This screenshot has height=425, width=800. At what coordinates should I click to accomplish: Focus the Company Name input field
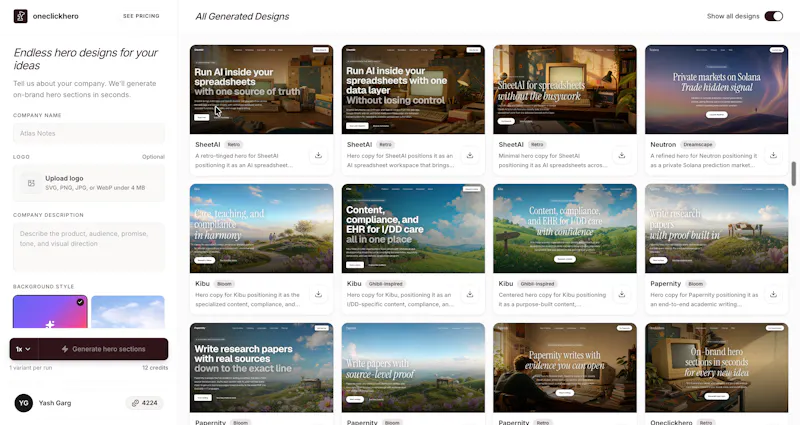click(x=89, y=133)
